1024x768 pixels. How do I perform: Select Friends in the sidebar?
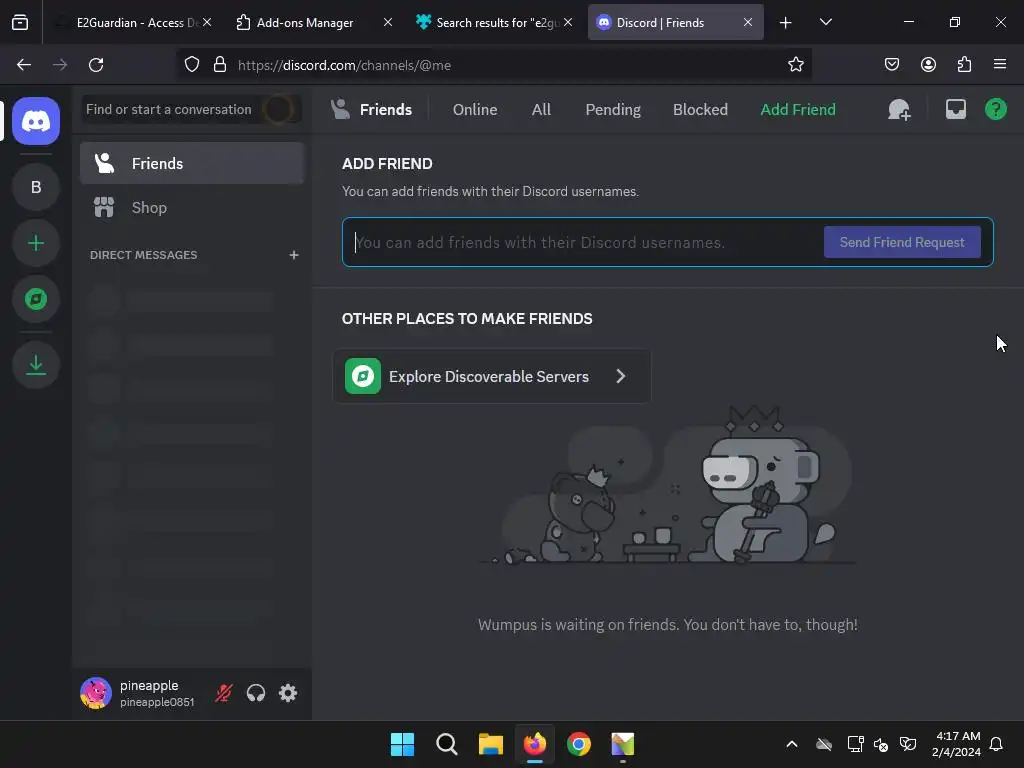tap(192, 163)
